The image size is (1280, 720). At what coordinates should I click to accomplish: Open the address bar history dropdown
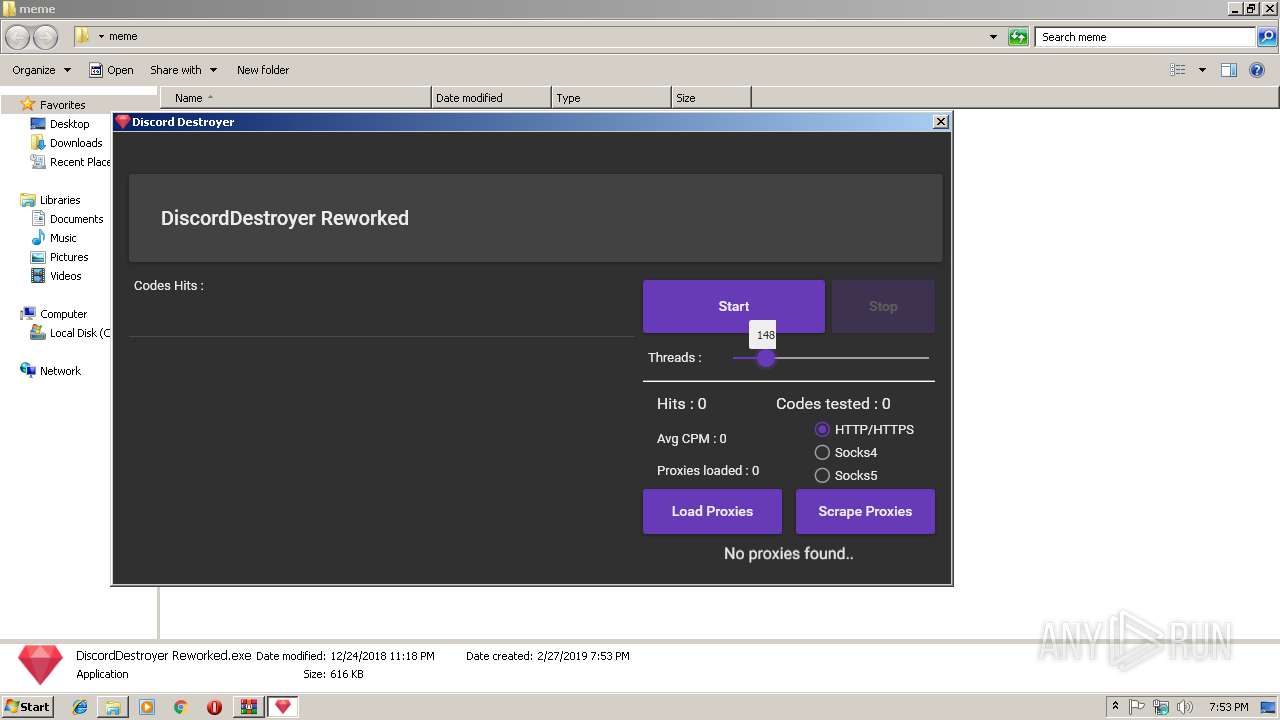tap(993, 37)
